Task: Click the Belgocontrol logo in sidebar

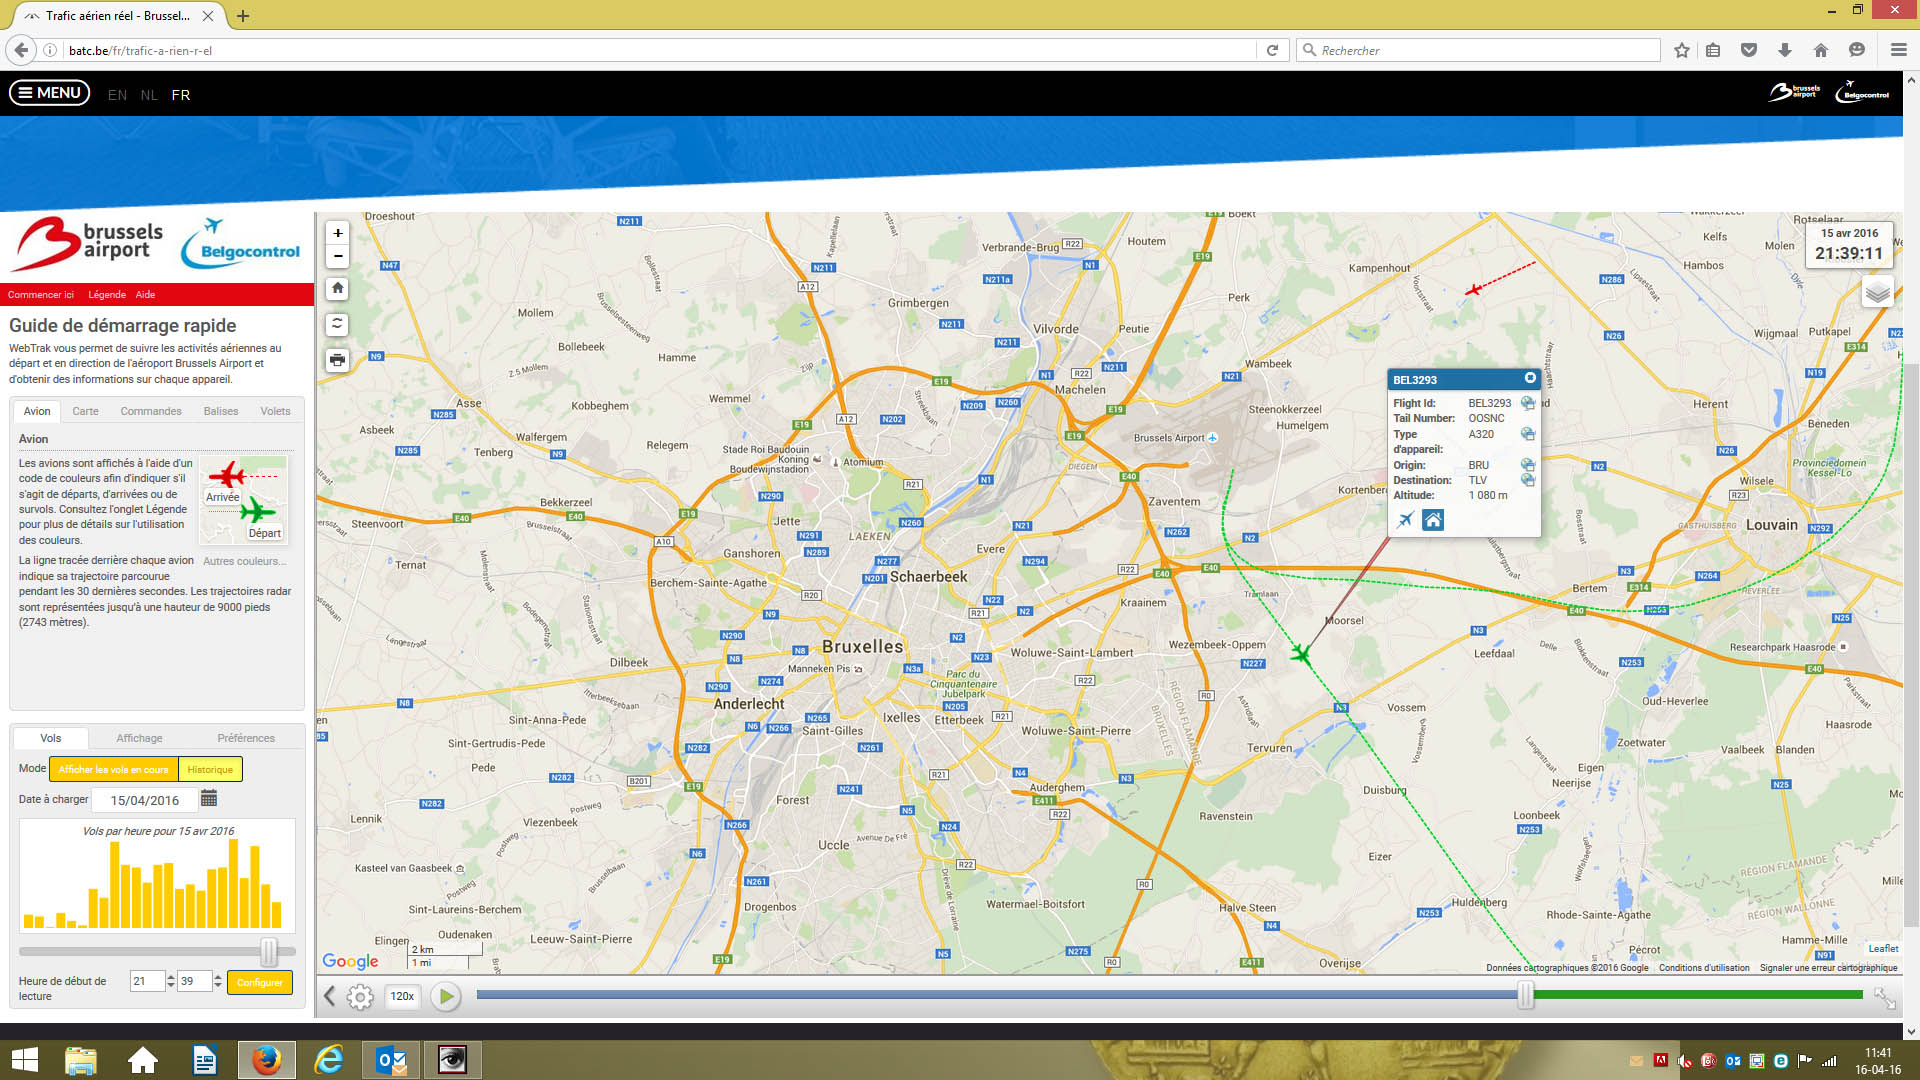Action: (240, 244)
